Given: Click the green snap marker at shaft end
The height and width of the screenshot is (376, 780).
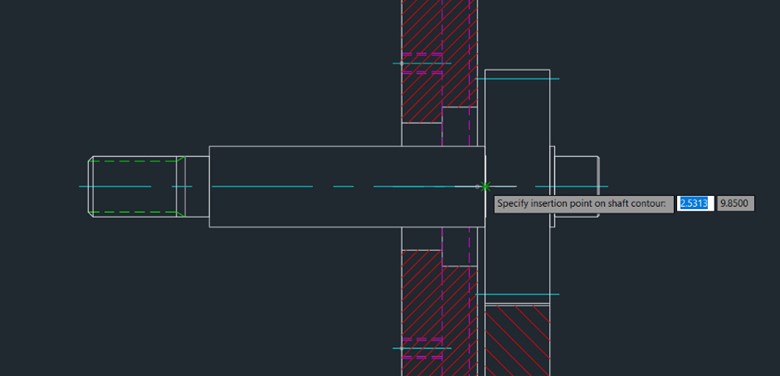Looking at the screenshot, I should [x=486, y=187].
